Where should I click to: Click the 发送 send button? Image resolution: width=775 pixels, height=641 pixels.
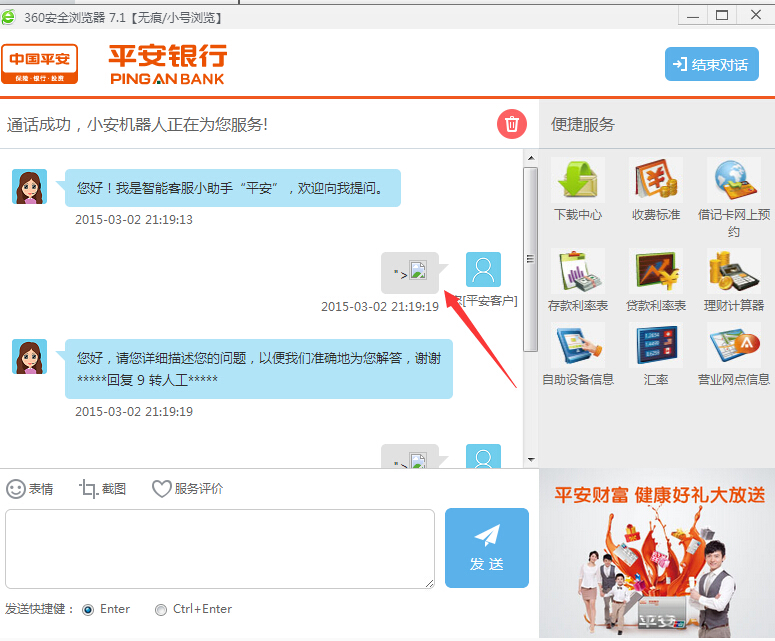[x=487, y=548]
